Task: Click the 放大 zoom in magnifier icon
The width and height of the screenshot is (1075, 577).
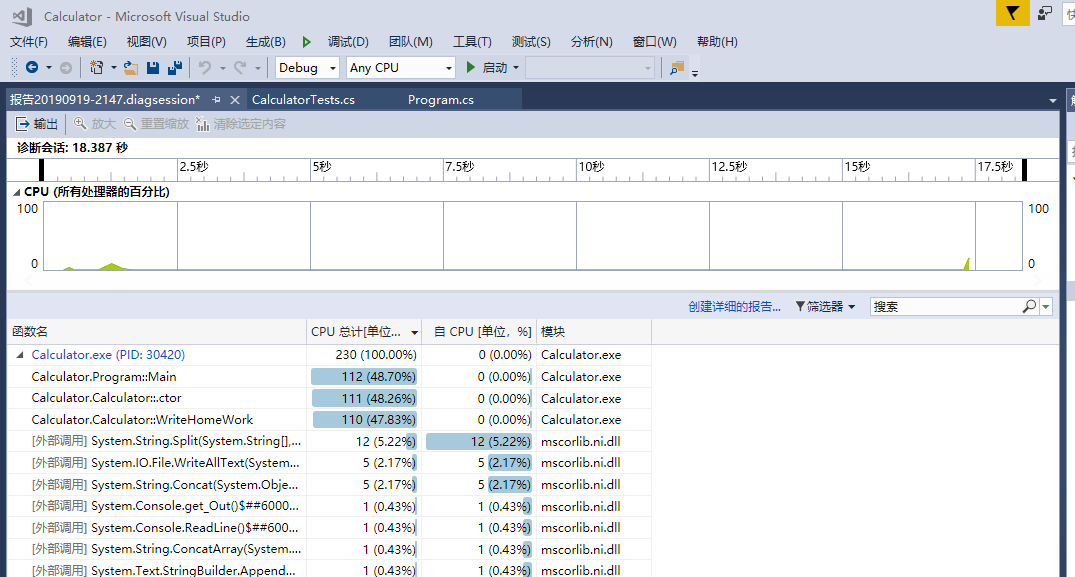Action: (80, 123)
